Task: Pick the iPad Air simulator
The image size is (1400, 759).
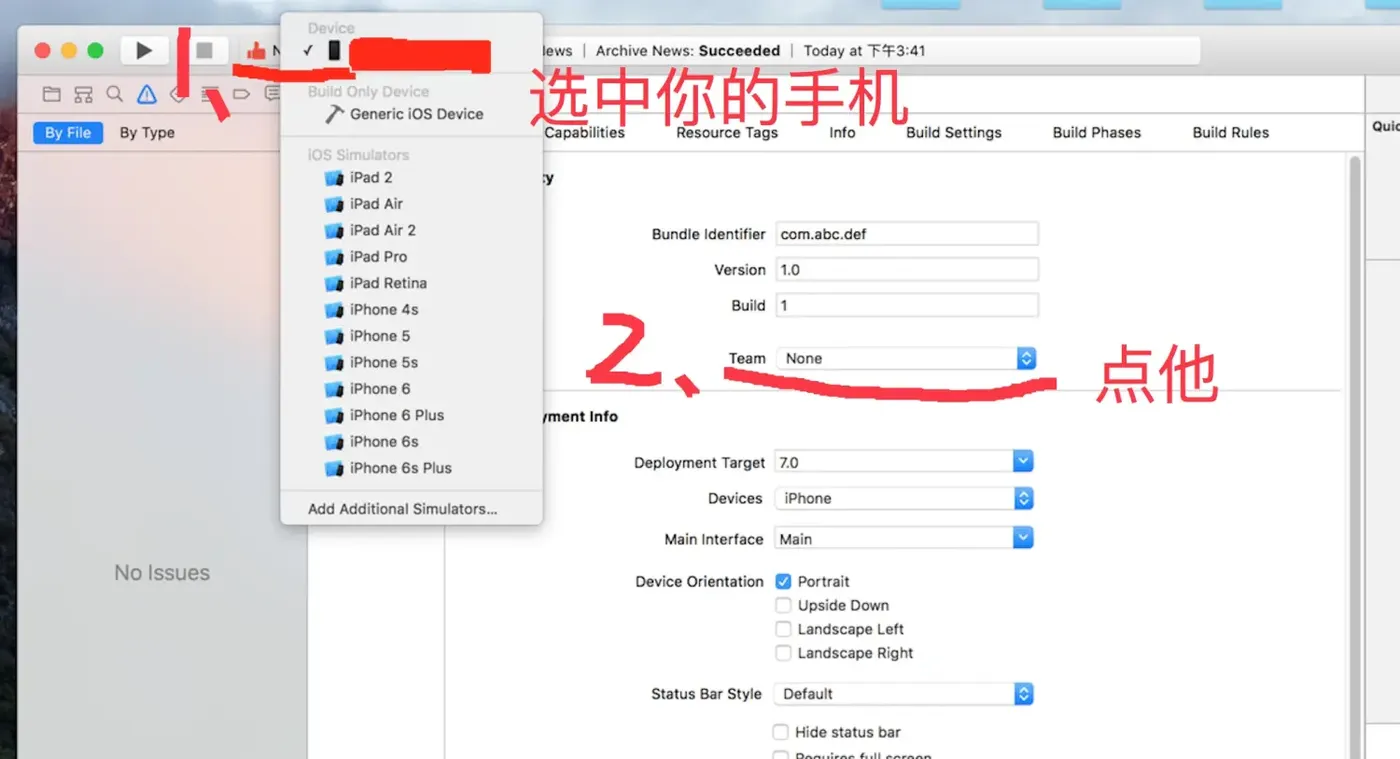Action: coord(411,203)
